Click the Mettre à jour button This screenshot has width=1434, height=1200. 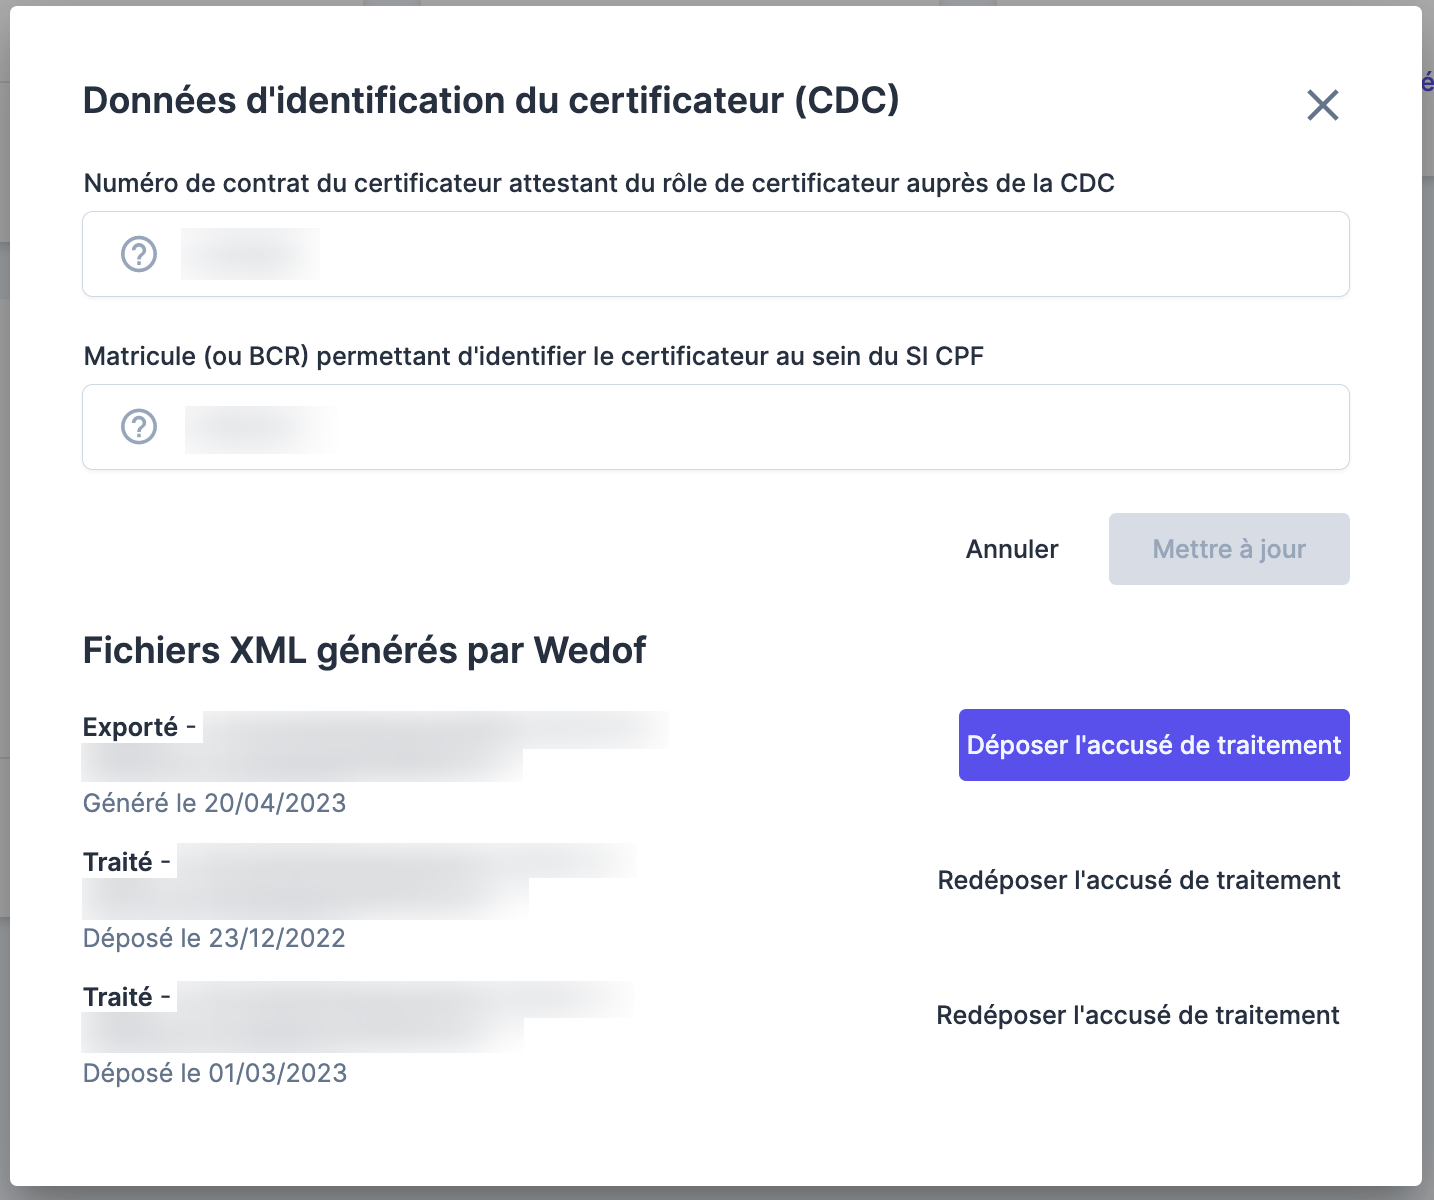1228,549
